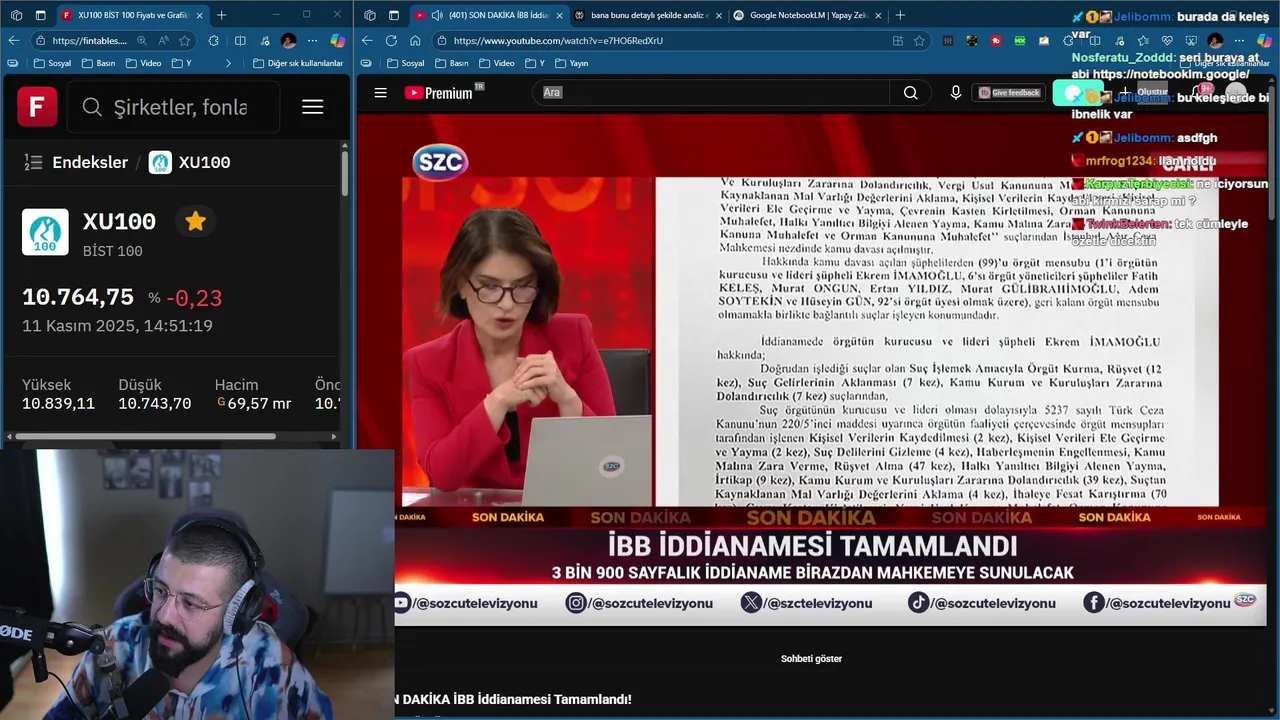Open Sosyal bookmark folder in YouTube window

click(x=404, y=63)
